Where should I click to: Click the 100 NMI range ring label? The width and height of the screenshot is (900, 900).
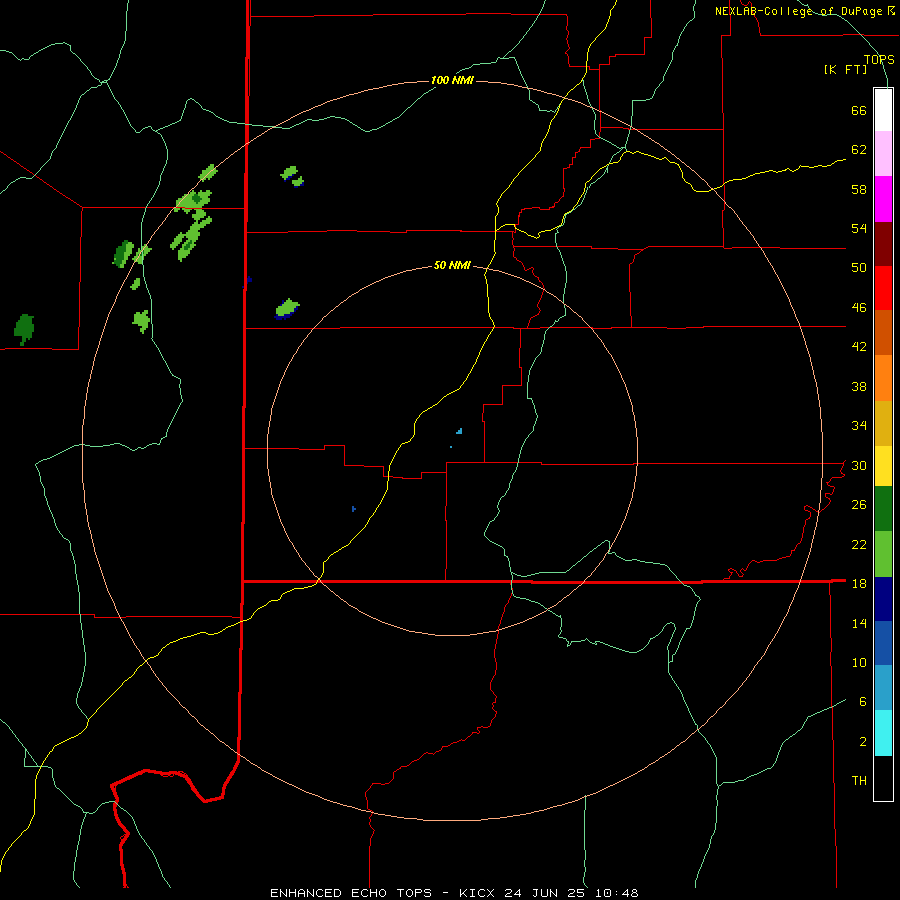[452, 80]
